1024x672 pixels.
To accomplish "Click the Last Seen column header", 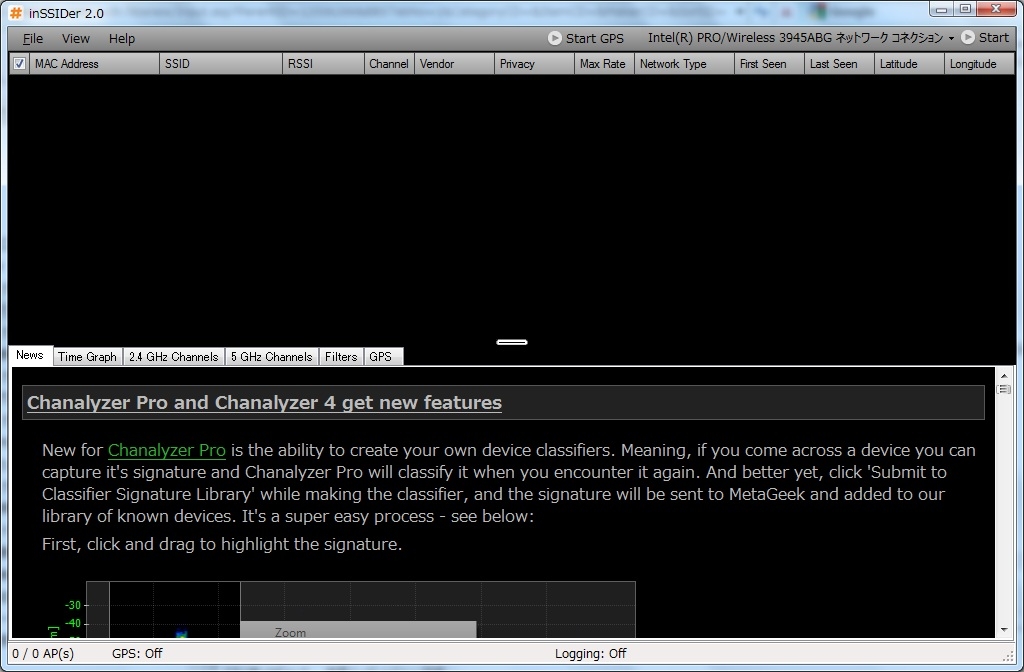I will tap(839, 63).
